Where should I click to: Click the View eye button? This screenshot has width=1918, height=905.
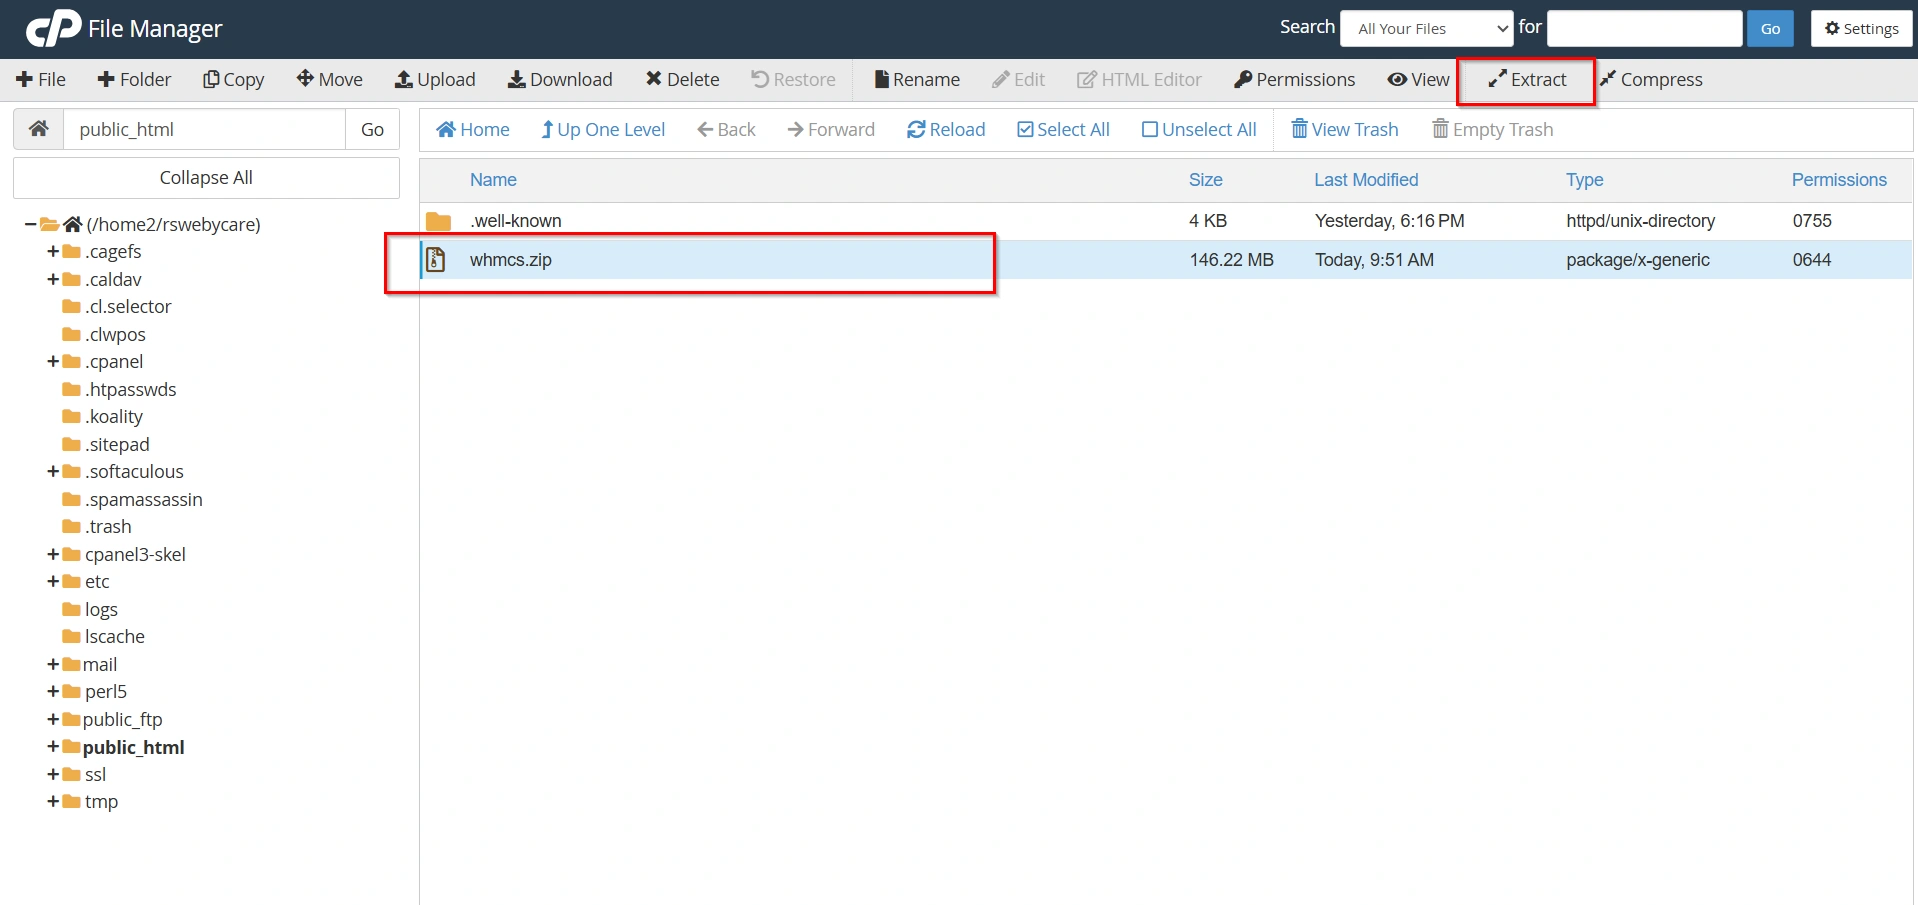1418,79
